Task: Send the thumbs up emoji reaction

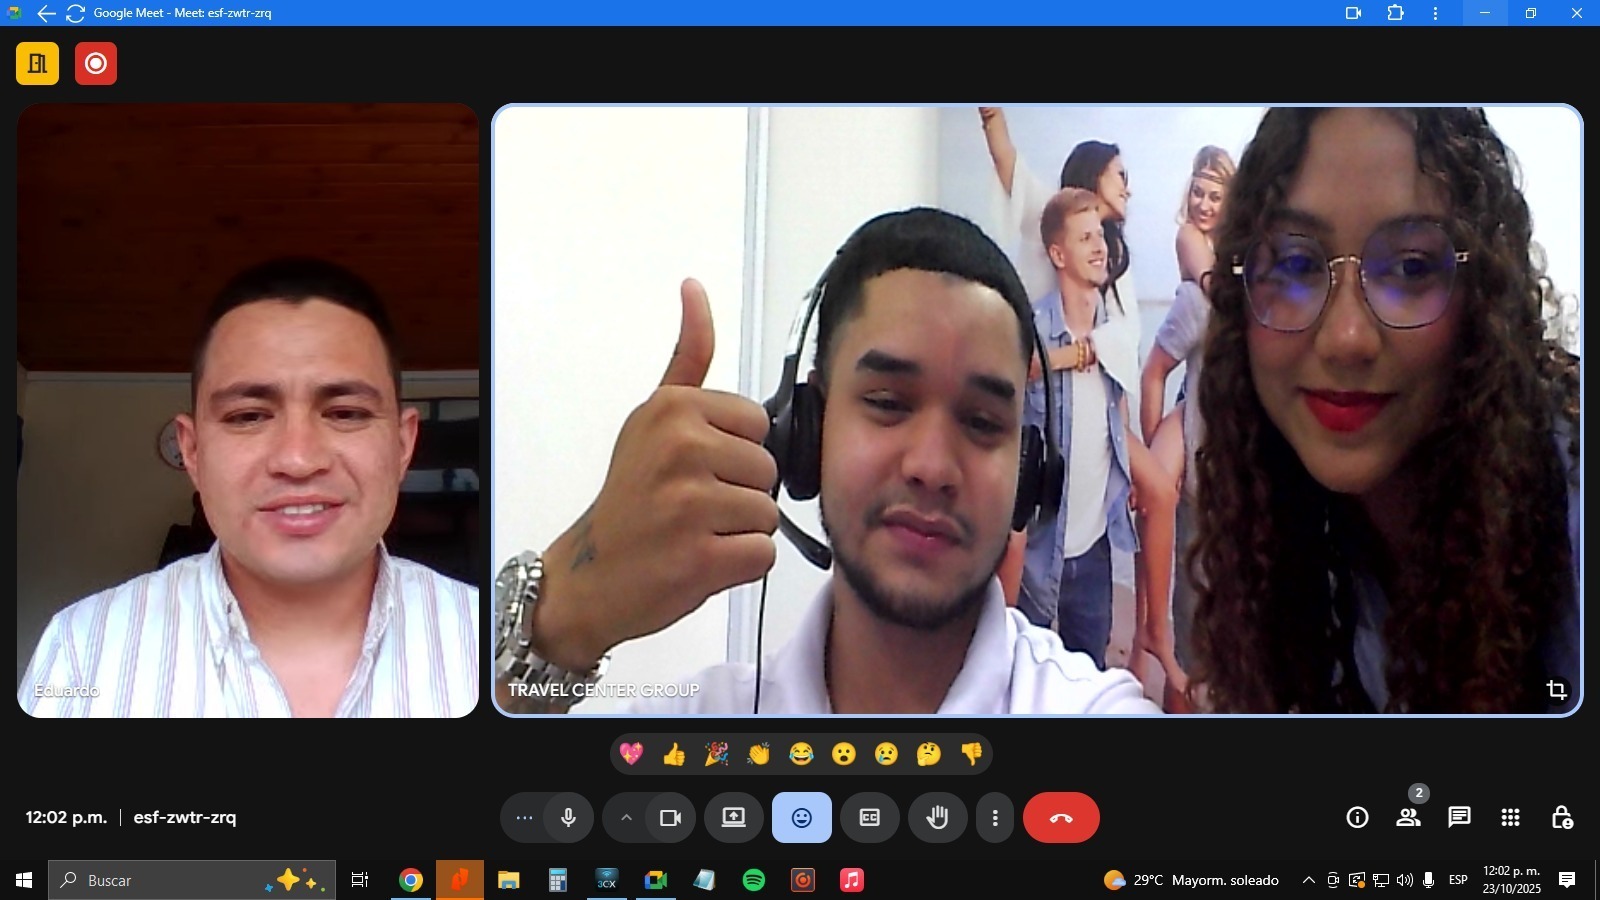Action: point(674,754)
